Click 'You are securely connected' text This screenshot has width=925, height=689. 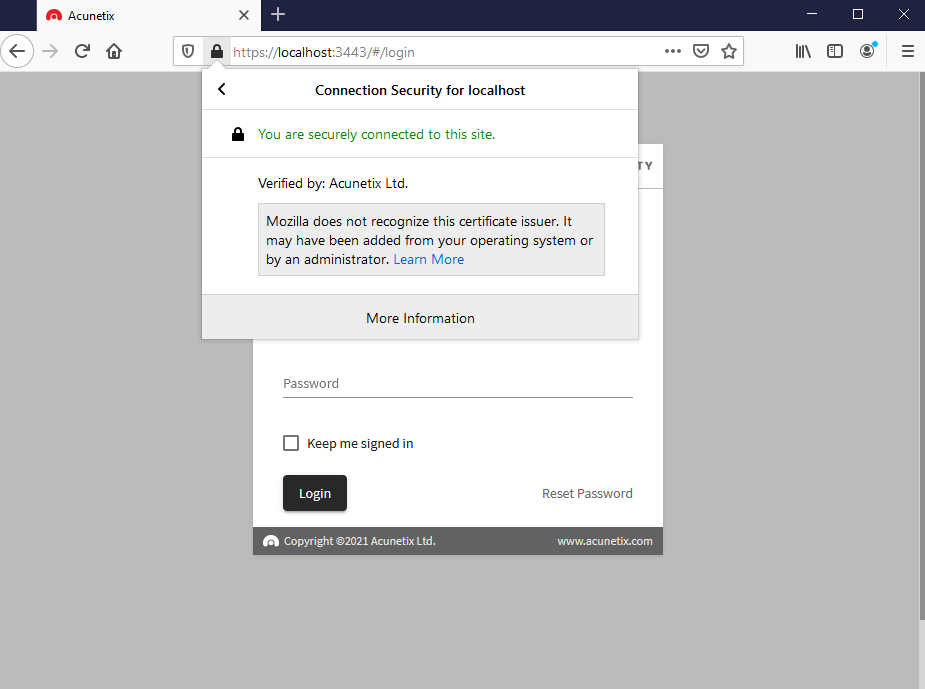tap(376, 134)
